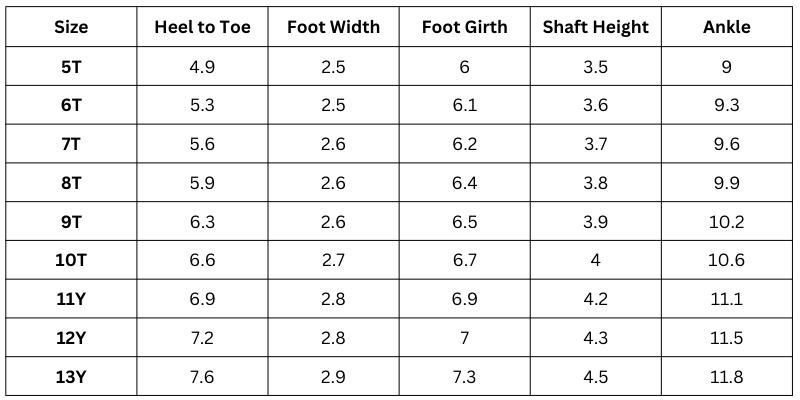Click the 5T size row label

click(x=71, y=67)
